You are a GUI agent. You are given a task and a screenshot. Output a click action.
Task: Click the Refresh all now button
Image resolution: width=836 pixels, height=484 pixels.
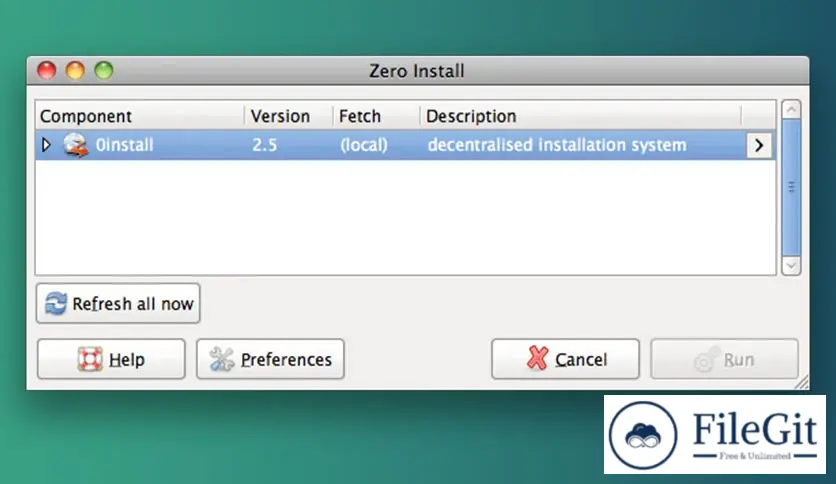(x=118, y=303)
